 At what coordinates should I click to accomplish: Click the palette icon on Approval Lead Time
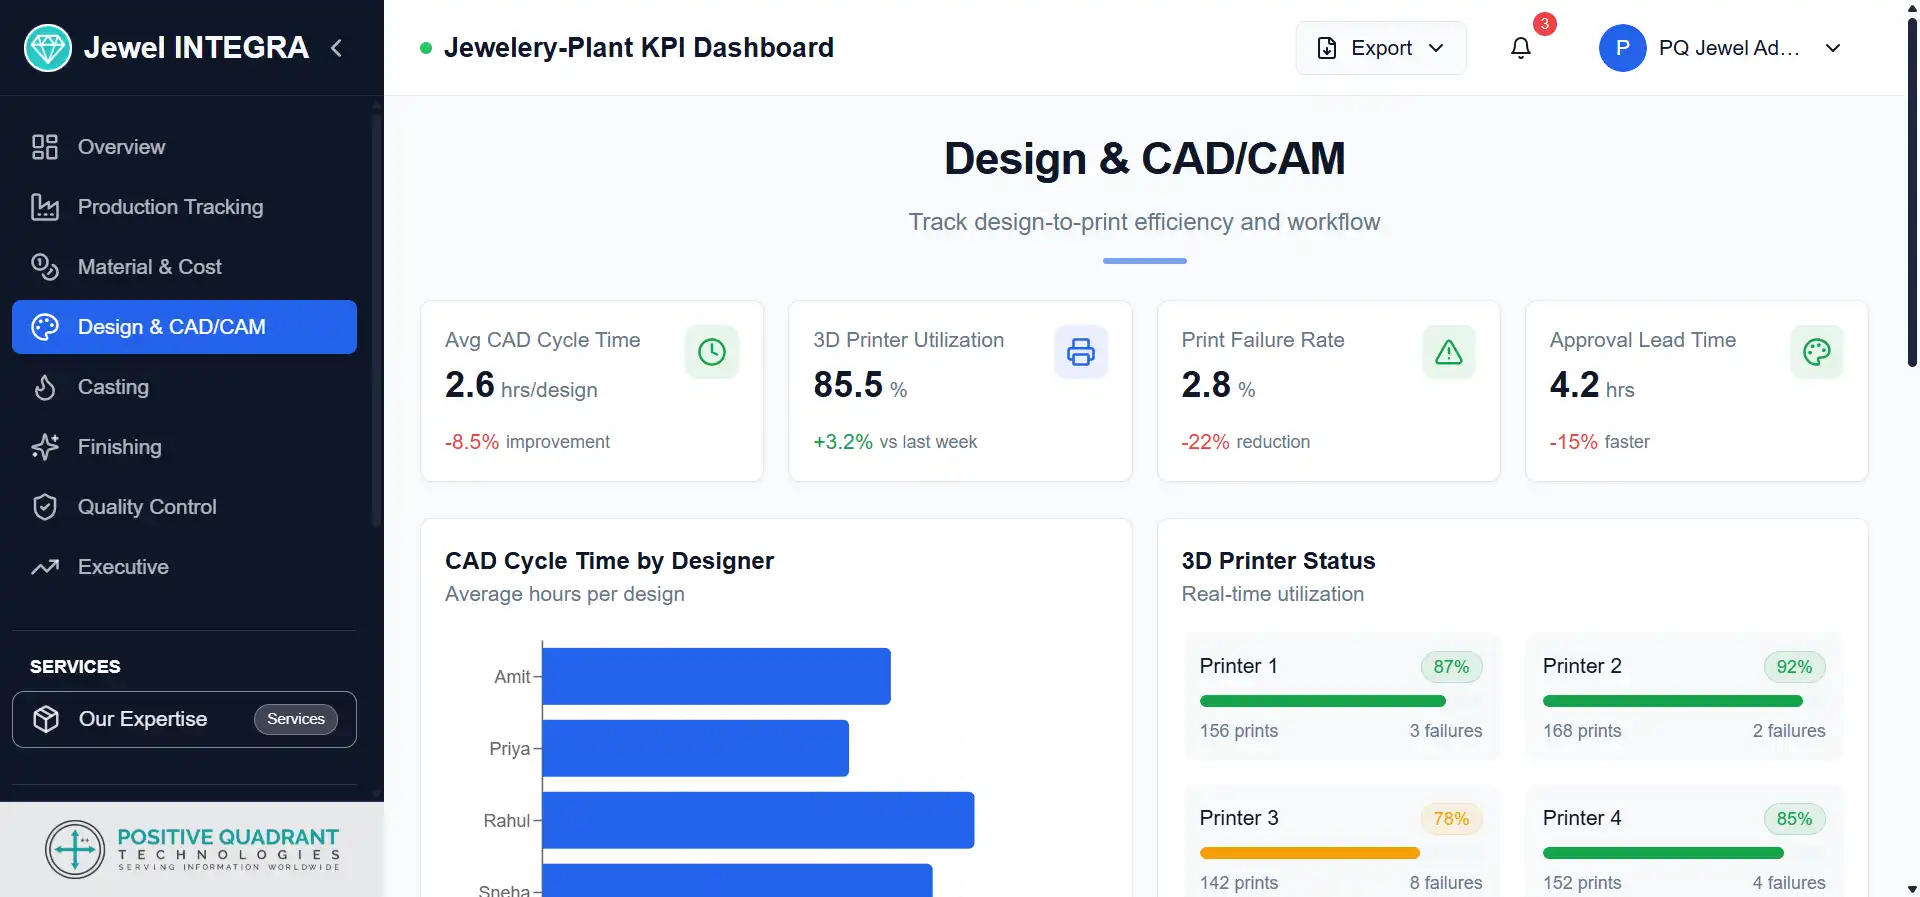1817,352
